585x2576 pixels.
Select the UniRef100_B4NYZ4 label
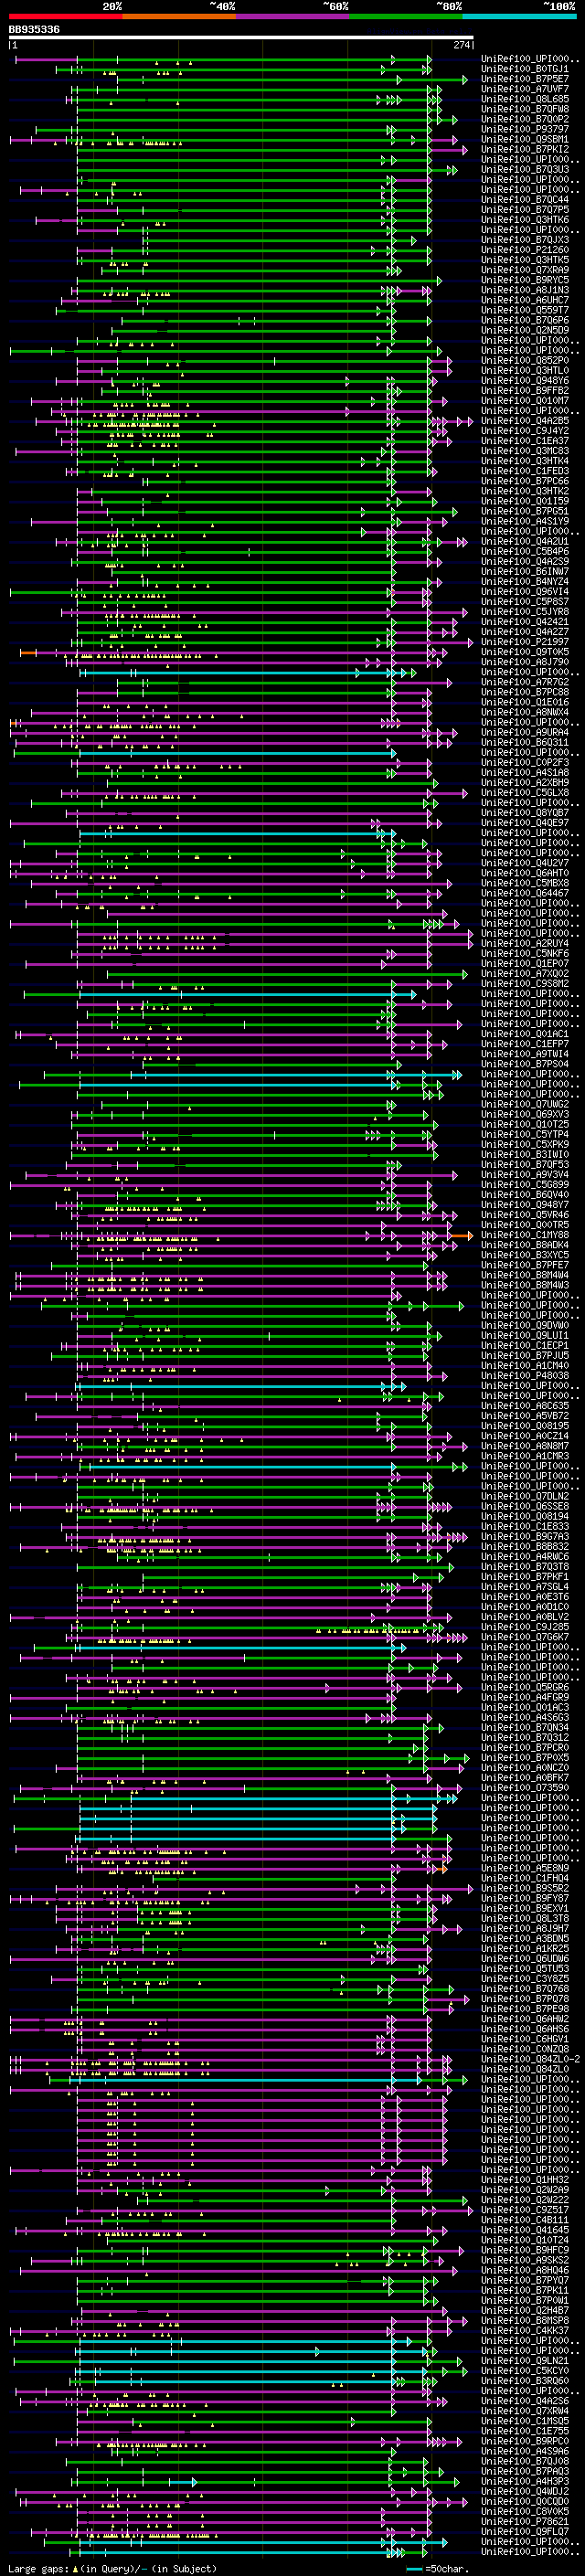(x=524, y=581)
